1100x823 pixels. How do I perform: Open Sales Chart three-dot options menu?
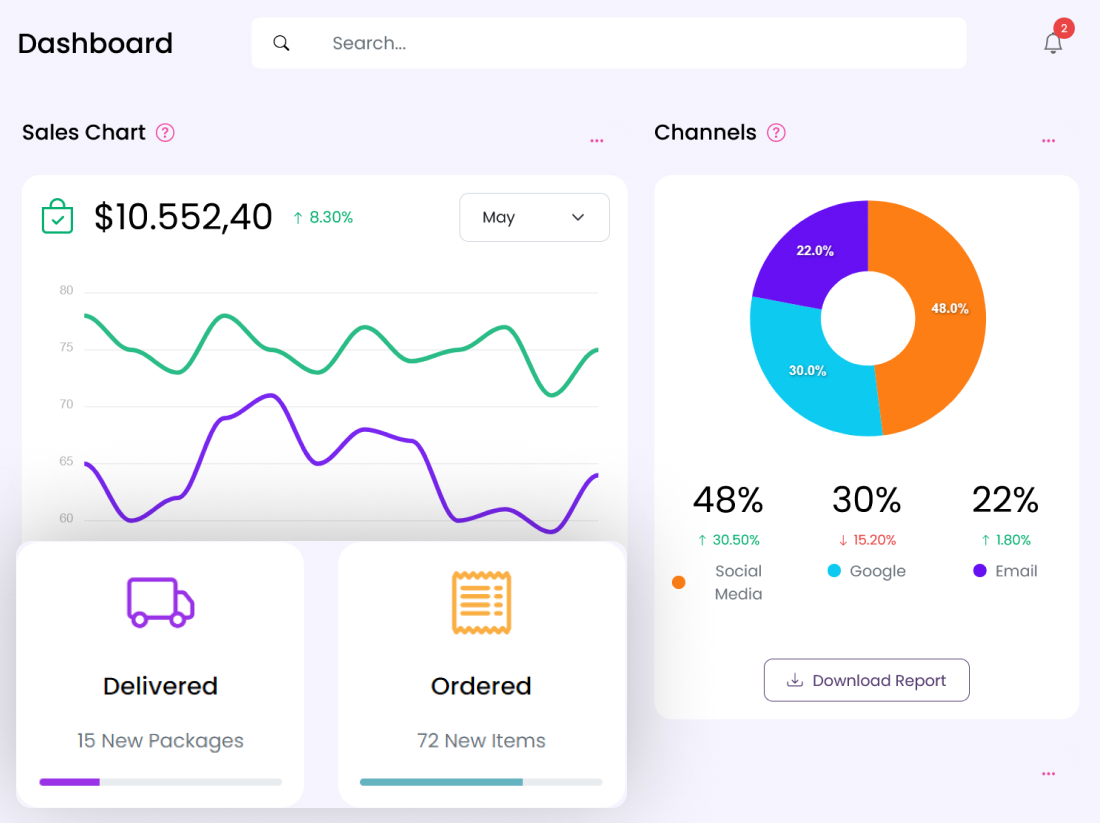597,141
